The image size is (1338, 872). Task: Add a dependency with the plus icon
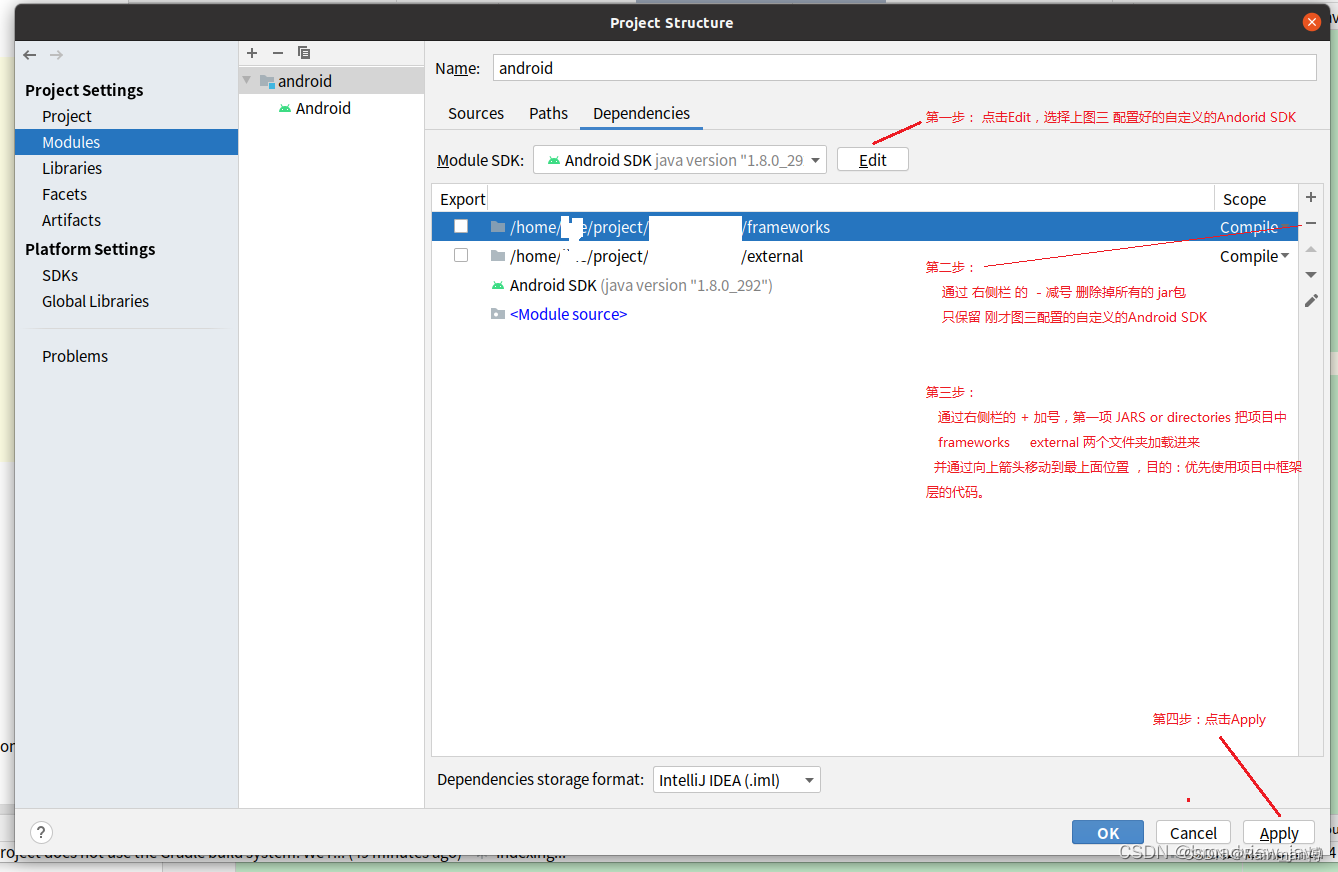click(1311, 197)
